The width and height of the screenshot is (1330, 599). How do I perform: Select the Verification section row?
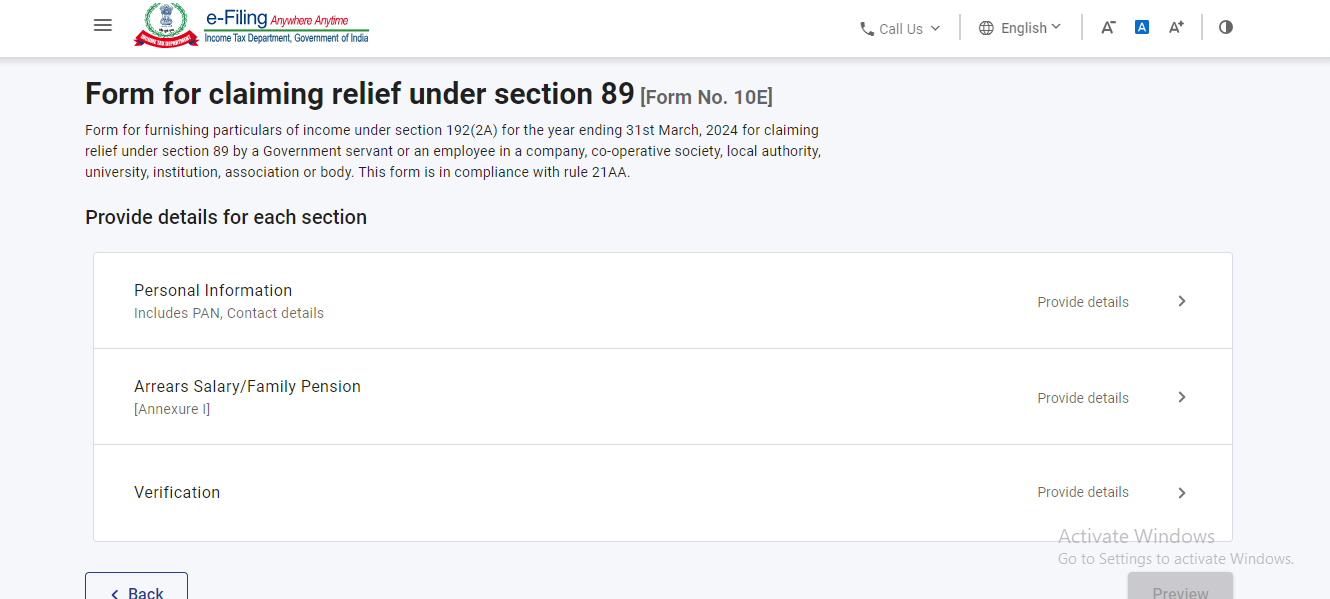pyautogui.click(x=177, y=493)
